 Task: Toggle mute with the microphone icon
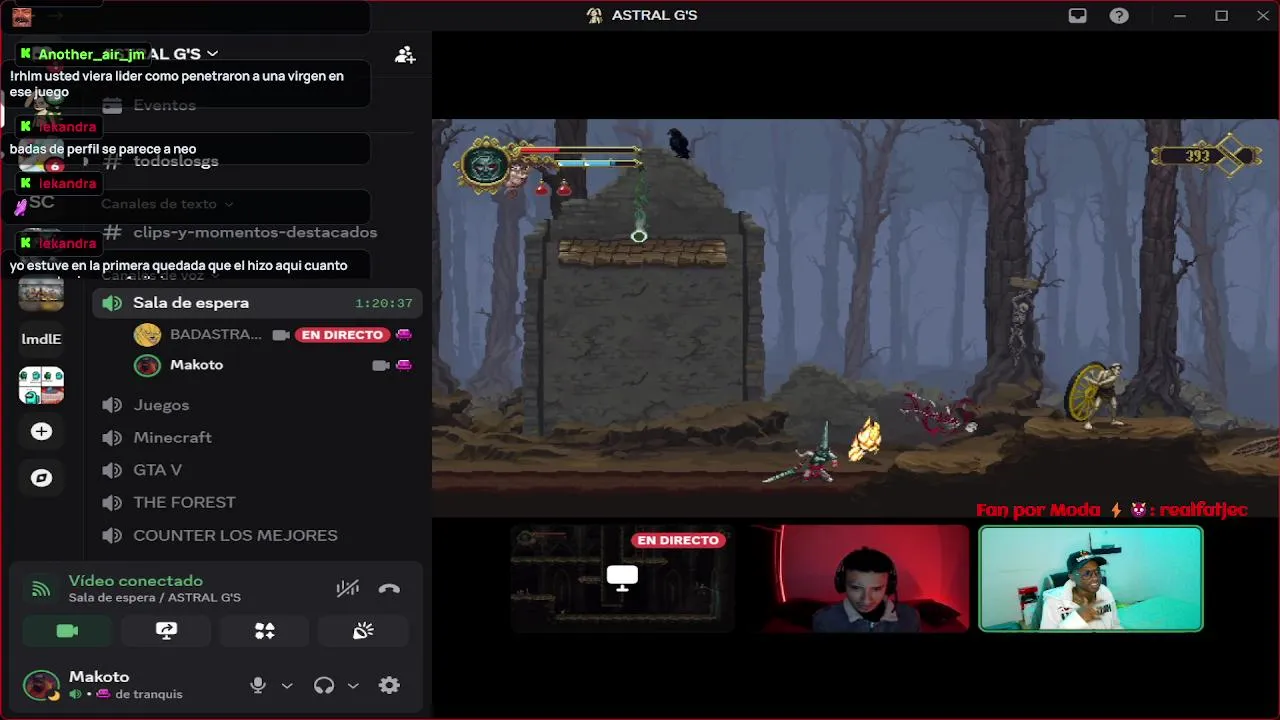pos(258,685)
